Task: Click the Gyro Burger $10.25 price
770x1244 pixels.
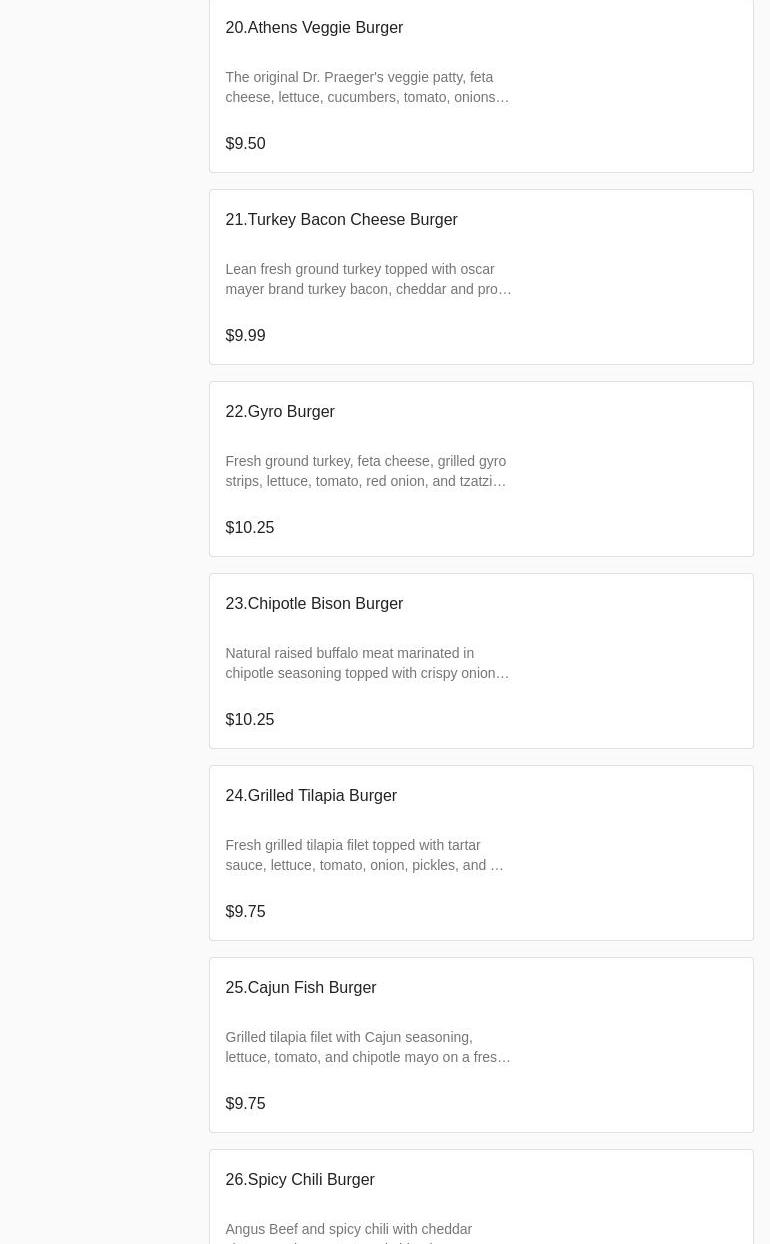Action: coord(249,528)
